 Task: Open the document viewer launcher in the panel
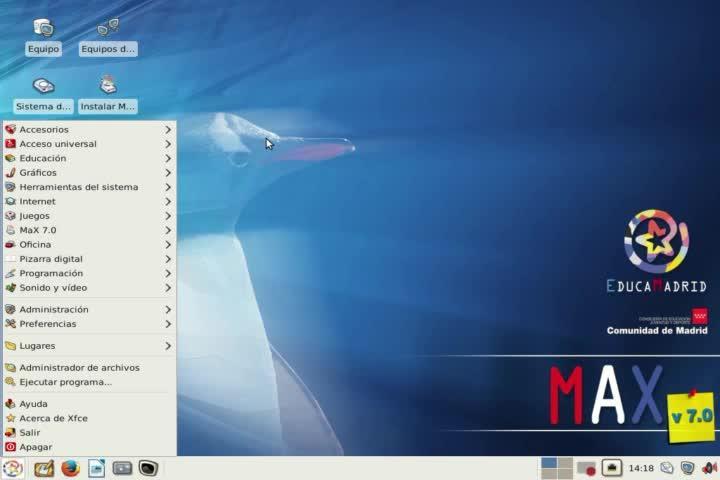pos(96,469)
